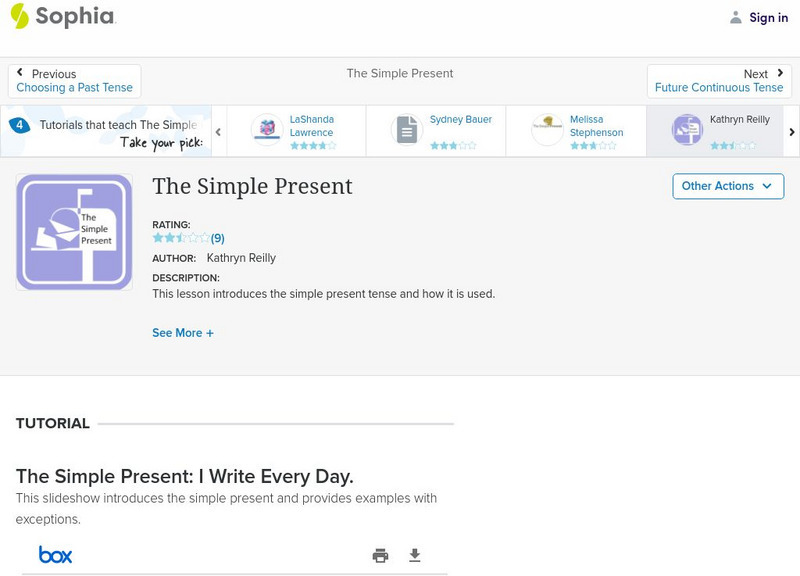Image resolution: width=800 pixels, height=576 pixels.
Task: Click The Simple Present tutorial thumbnail
Action: 74,232
